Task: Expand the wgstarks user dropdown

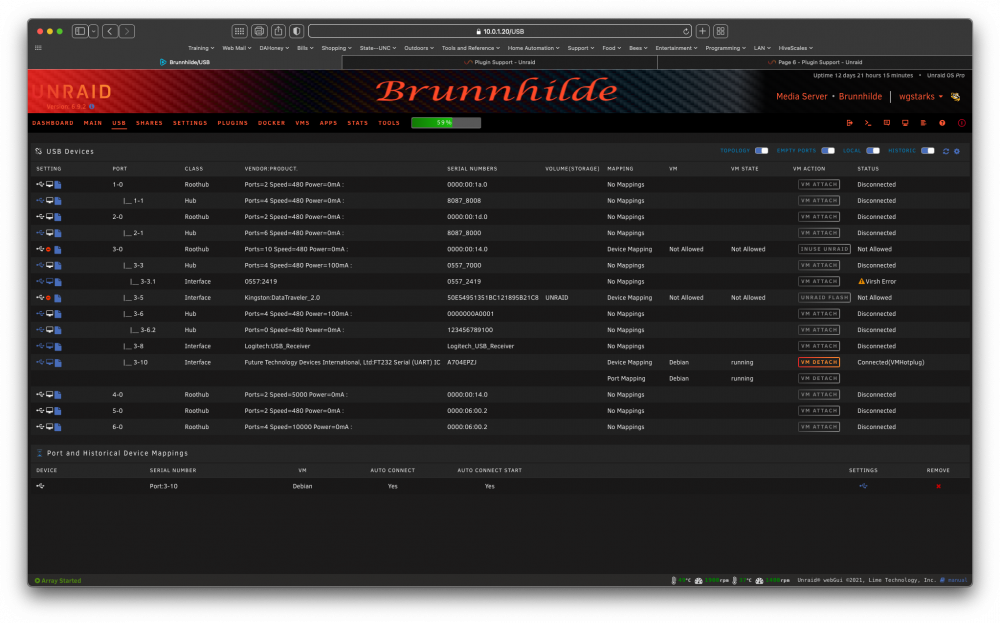Action: click(x=920, y=96)
